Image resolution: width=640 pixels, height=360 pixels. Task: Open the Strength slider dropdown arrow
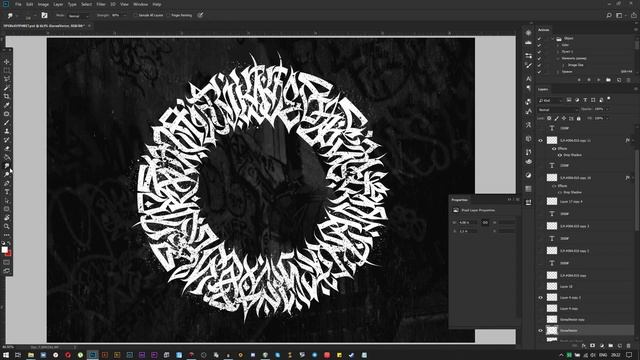point(124,16)
